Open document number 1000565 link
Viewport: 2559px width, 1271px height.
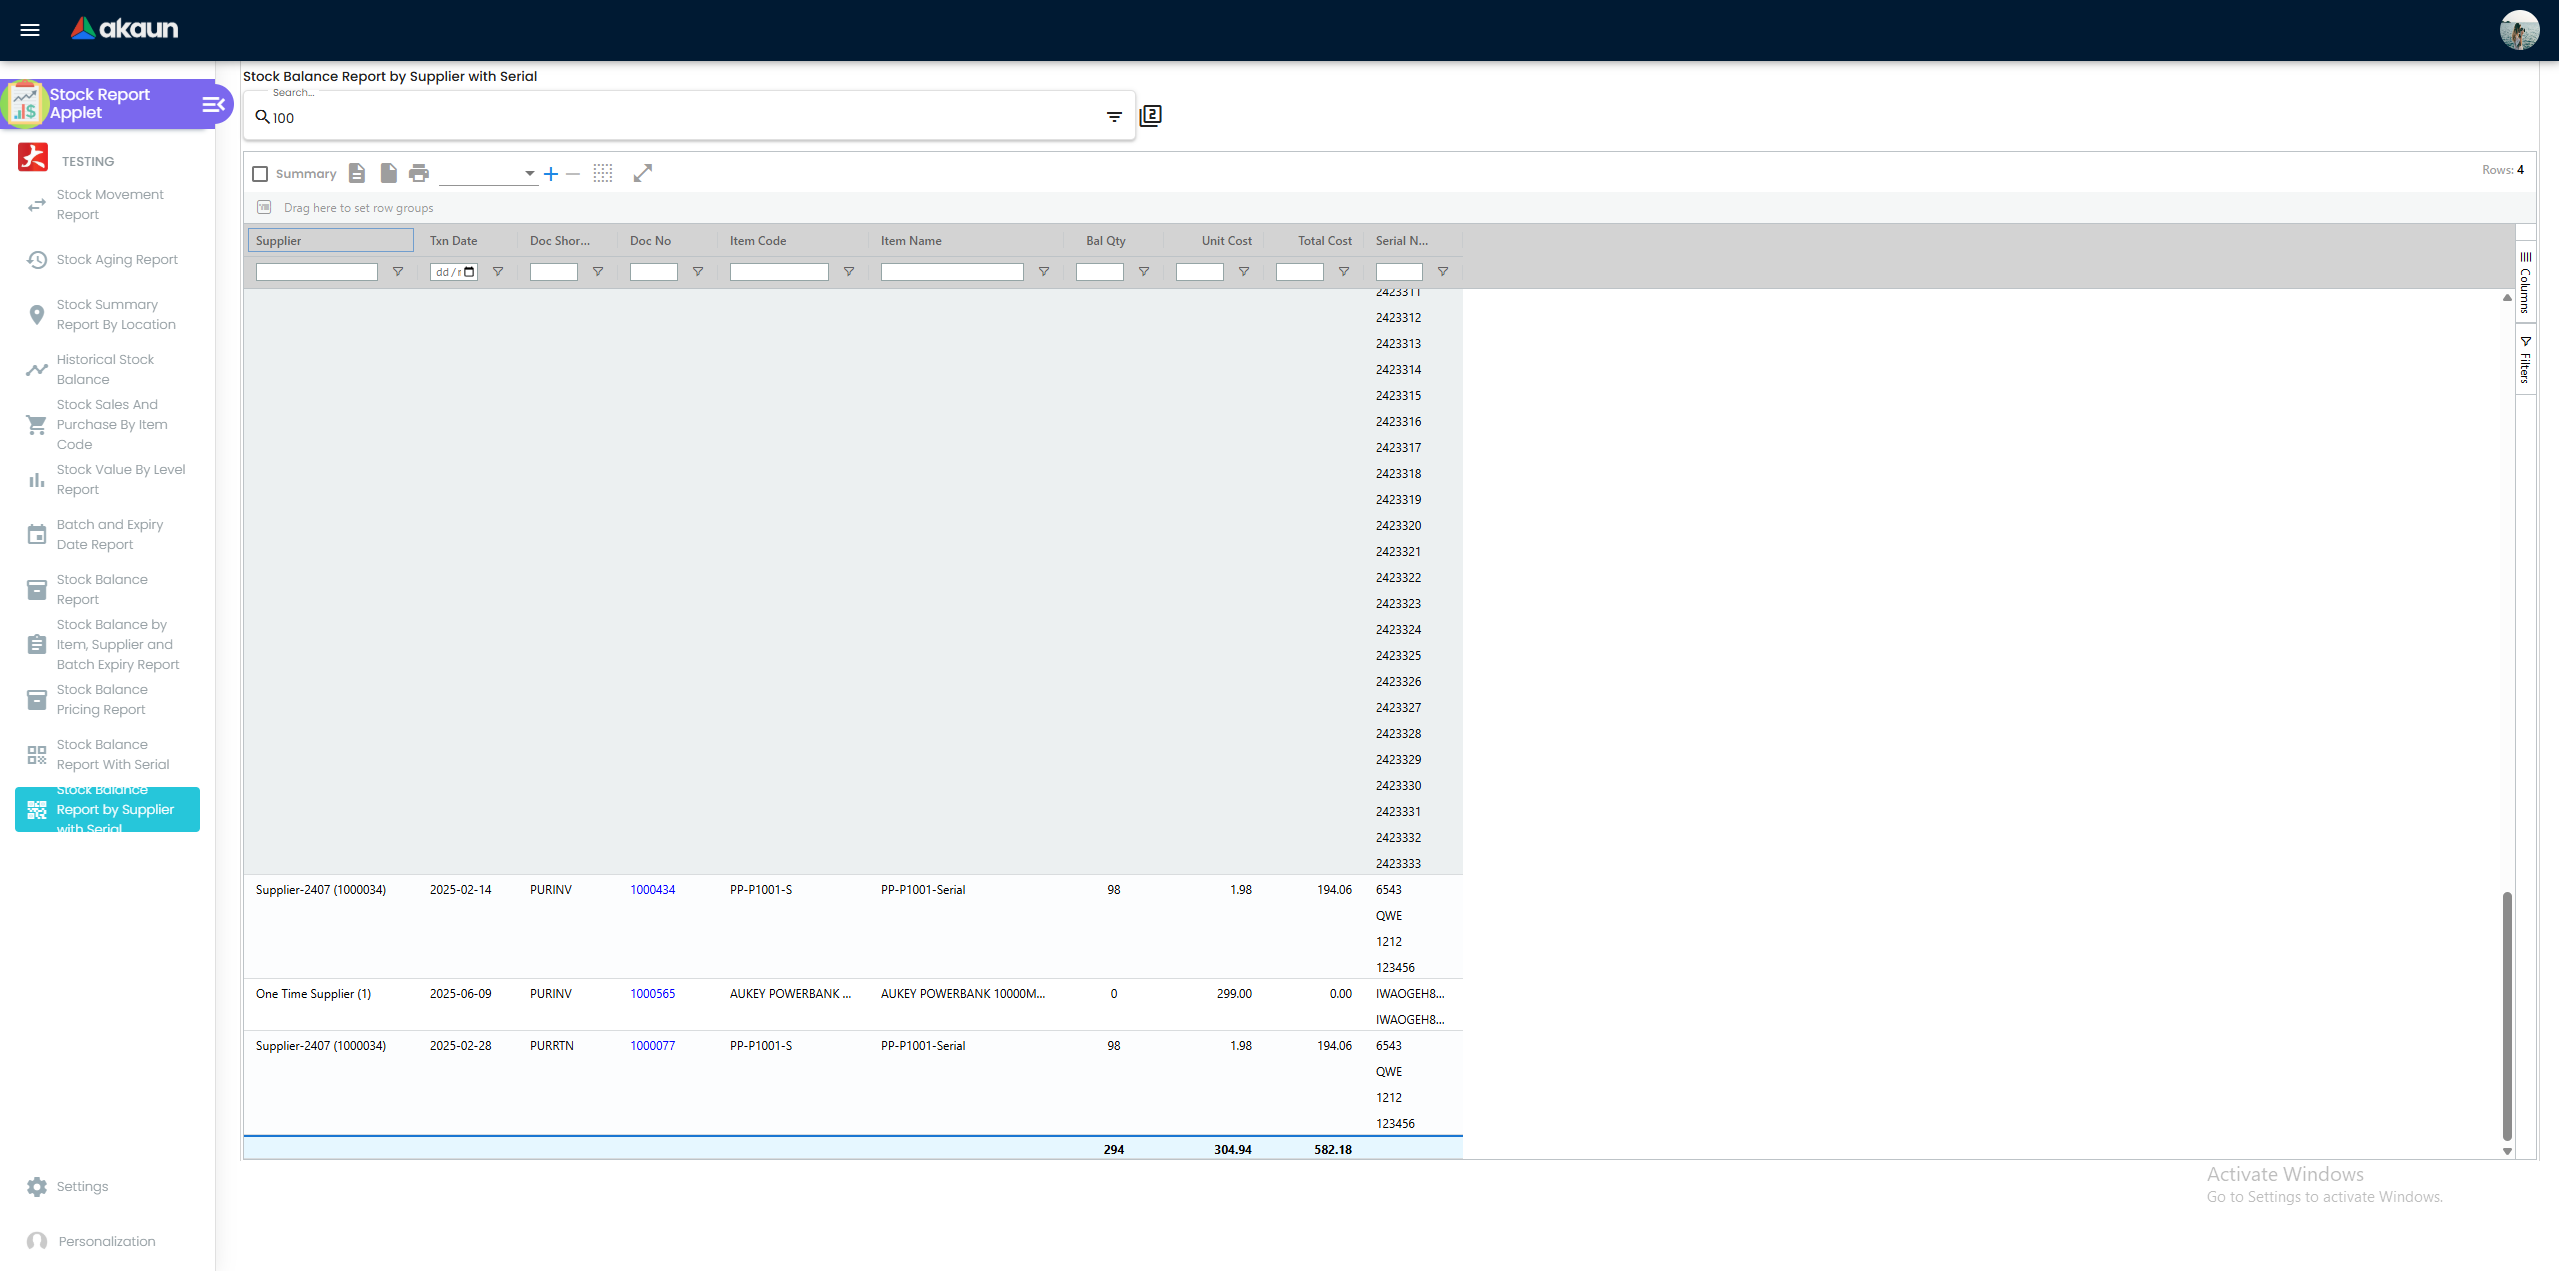coord(652,994)
